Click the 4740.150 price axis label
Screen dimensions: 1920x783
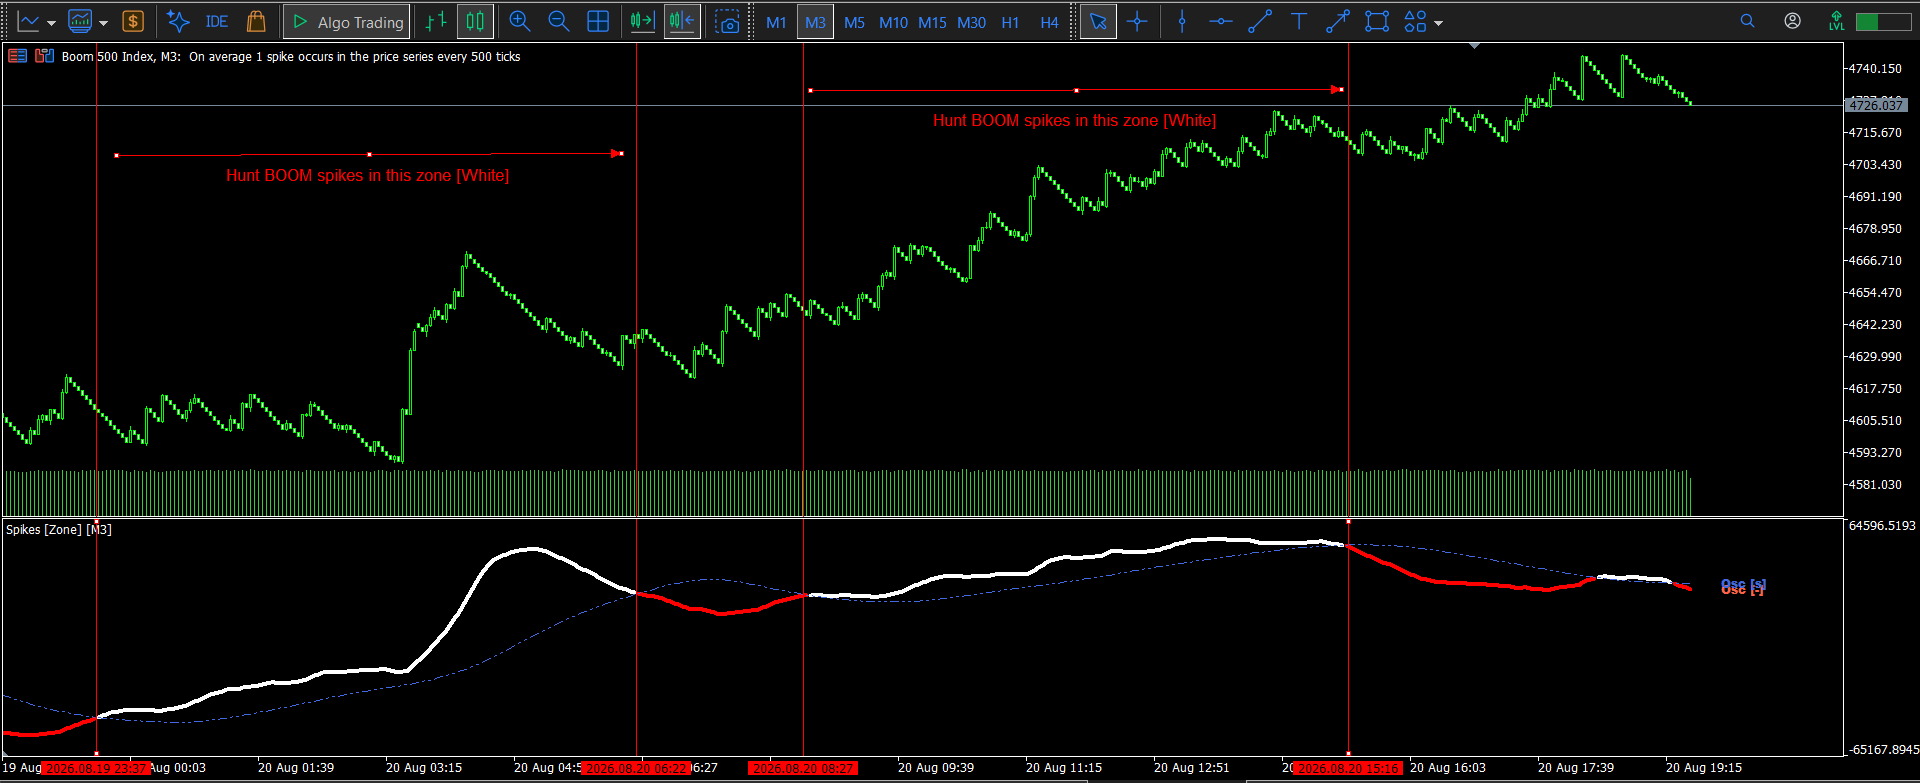click(1875, 68)
